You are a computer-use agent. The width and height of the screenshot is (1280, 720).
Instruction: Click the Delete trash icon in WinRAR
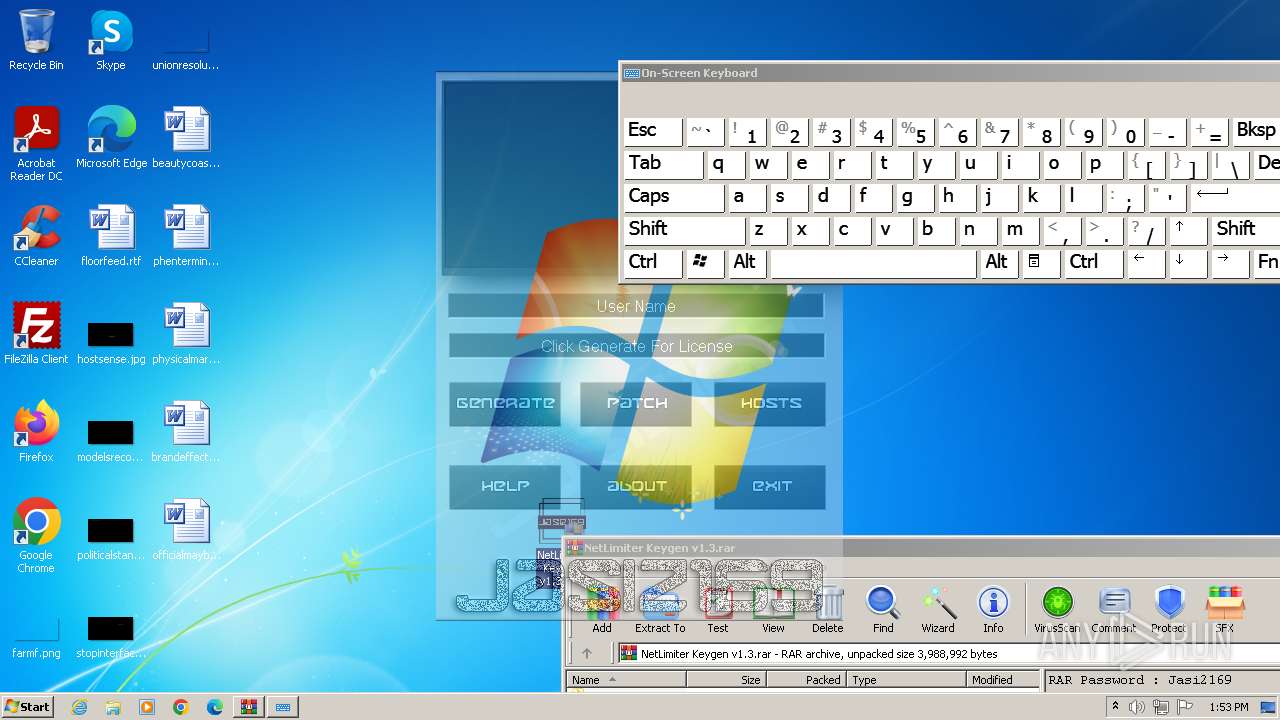pyautogui.click(x=828, y=609)
